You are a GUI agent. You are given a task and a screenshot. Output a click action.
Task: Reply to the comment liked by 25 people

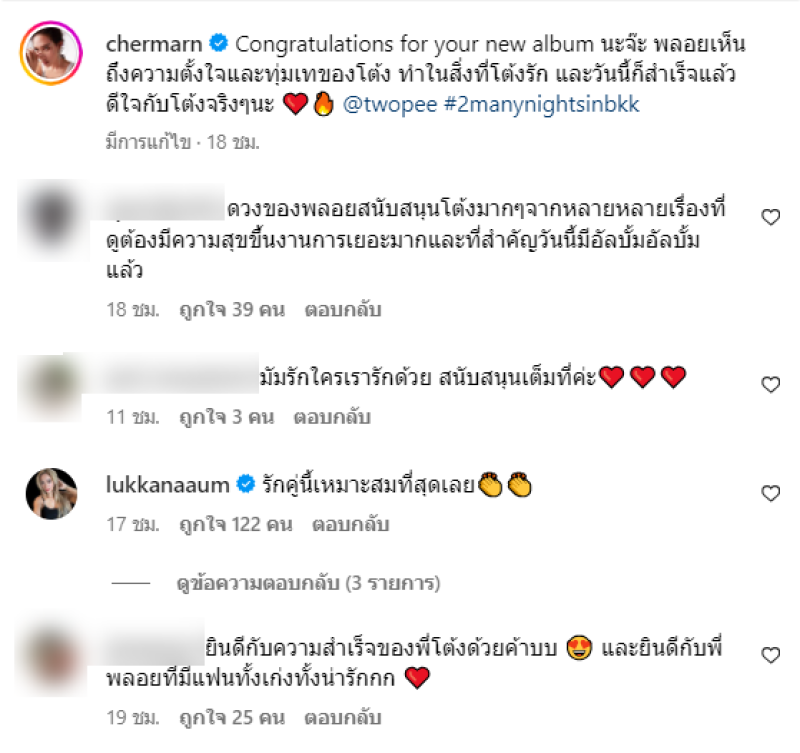coord(343,718)
